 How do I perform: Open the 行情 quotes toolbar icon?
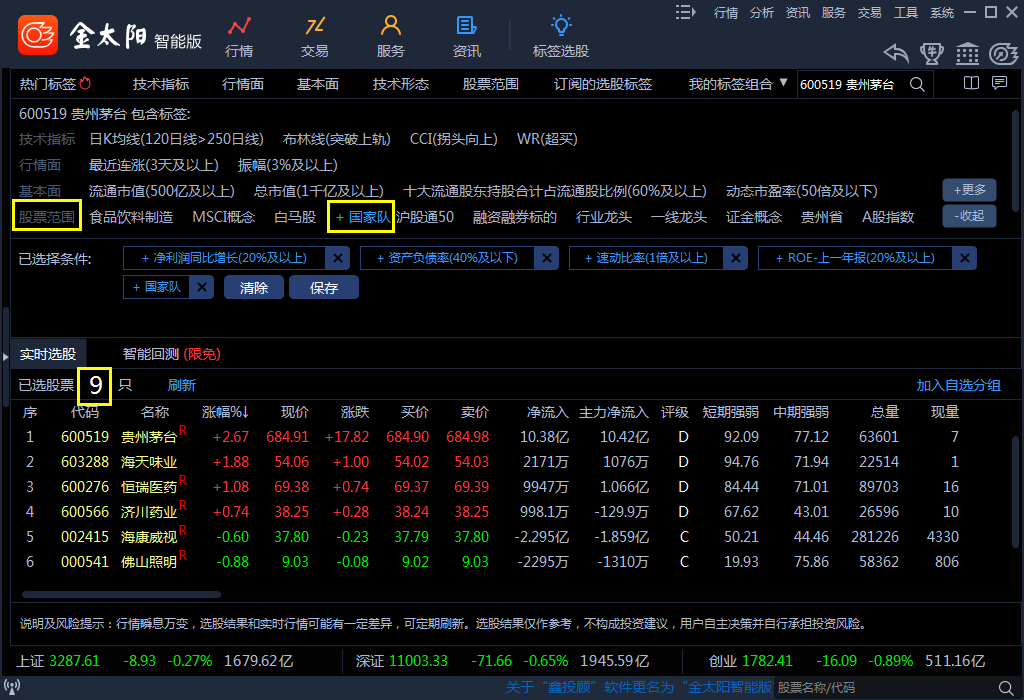tap(239, 37)
